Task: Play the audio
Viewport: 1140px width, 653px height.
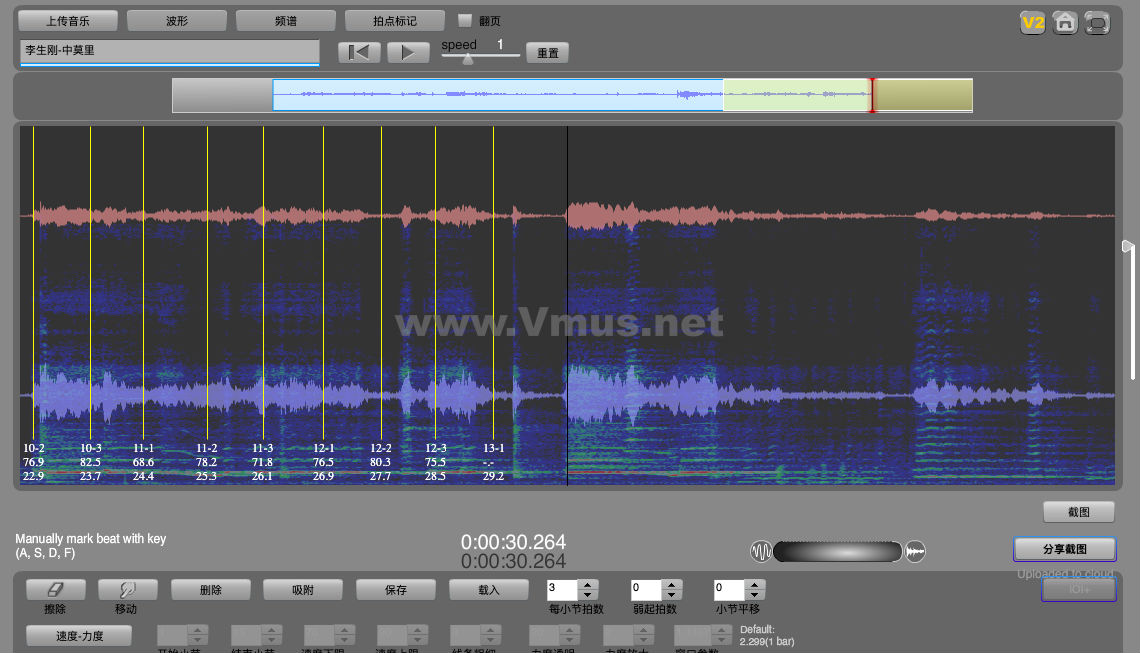Action: click(x=408, y=52)
